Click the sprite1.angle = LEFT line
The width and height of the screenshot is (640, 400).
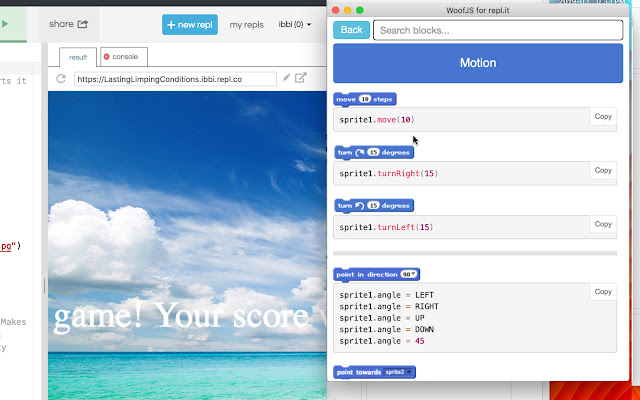point(387,295)
